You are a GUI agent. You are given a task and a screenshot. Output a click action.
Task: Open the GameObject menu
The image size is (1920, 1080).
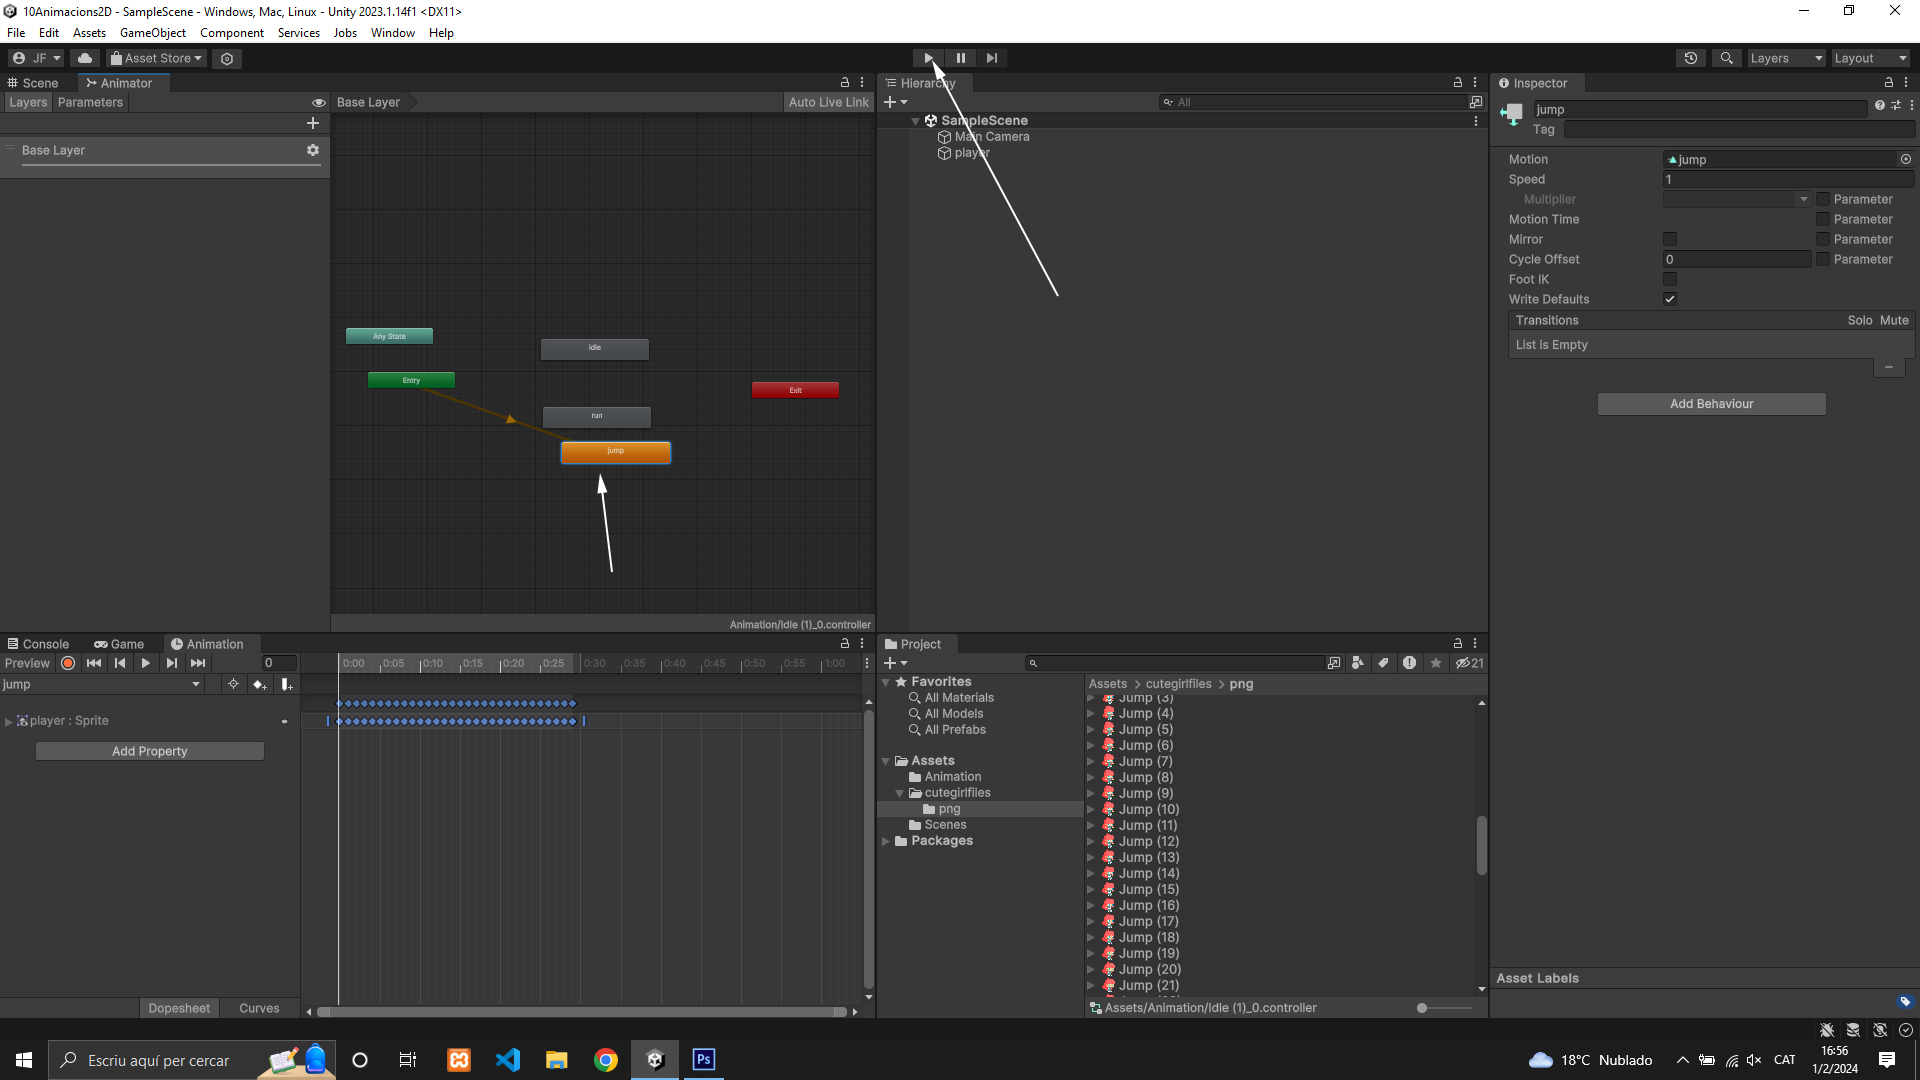[152, 33]
